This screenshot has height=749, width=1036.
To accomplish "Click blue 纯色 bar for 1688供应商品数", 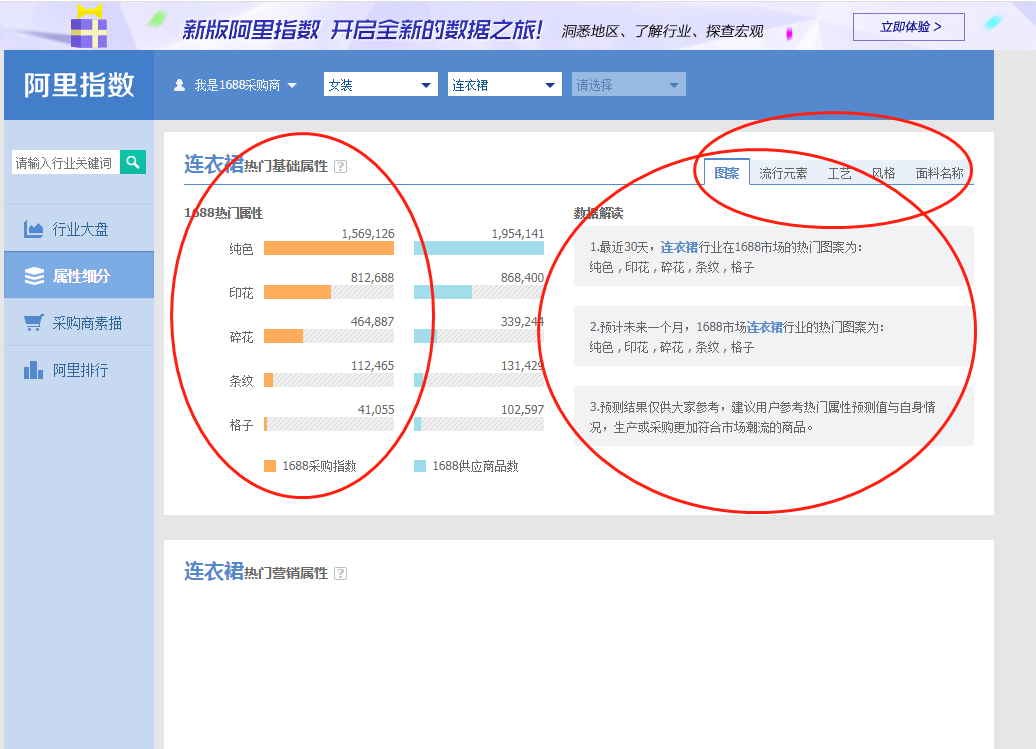I will tap(479, 248).
